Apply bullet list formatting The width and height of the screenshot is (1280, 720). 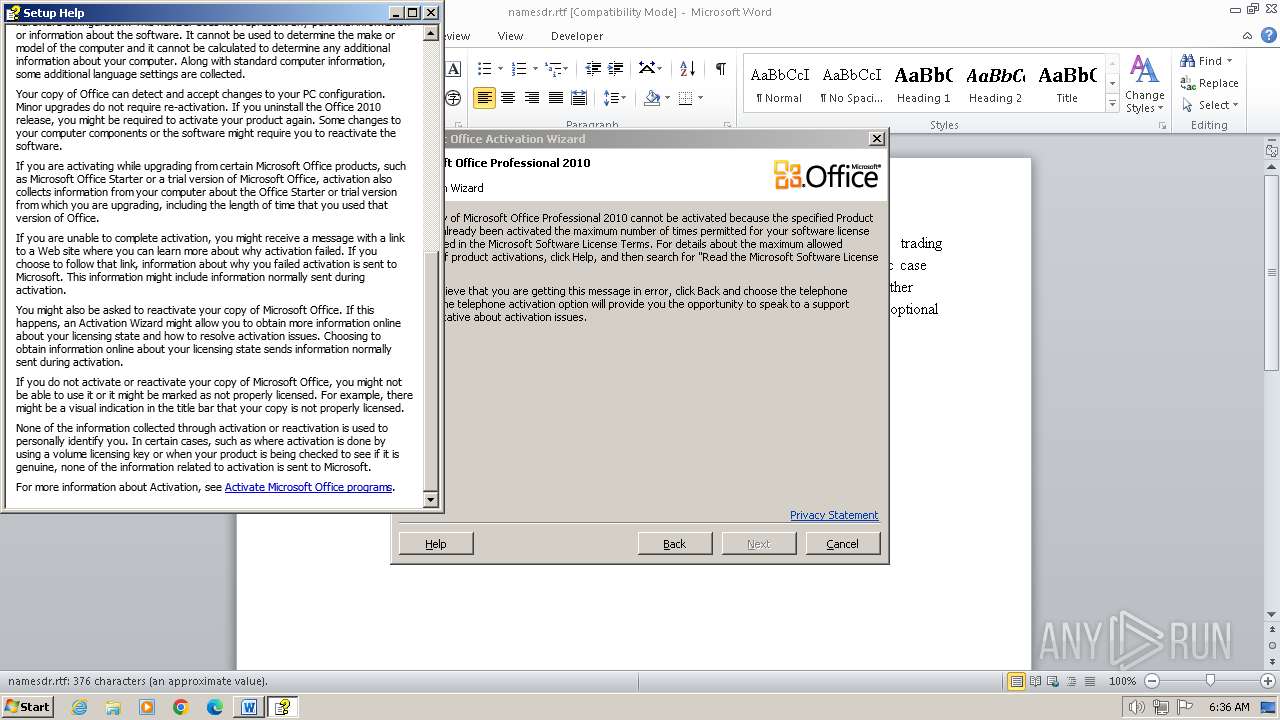click(485, 68)
